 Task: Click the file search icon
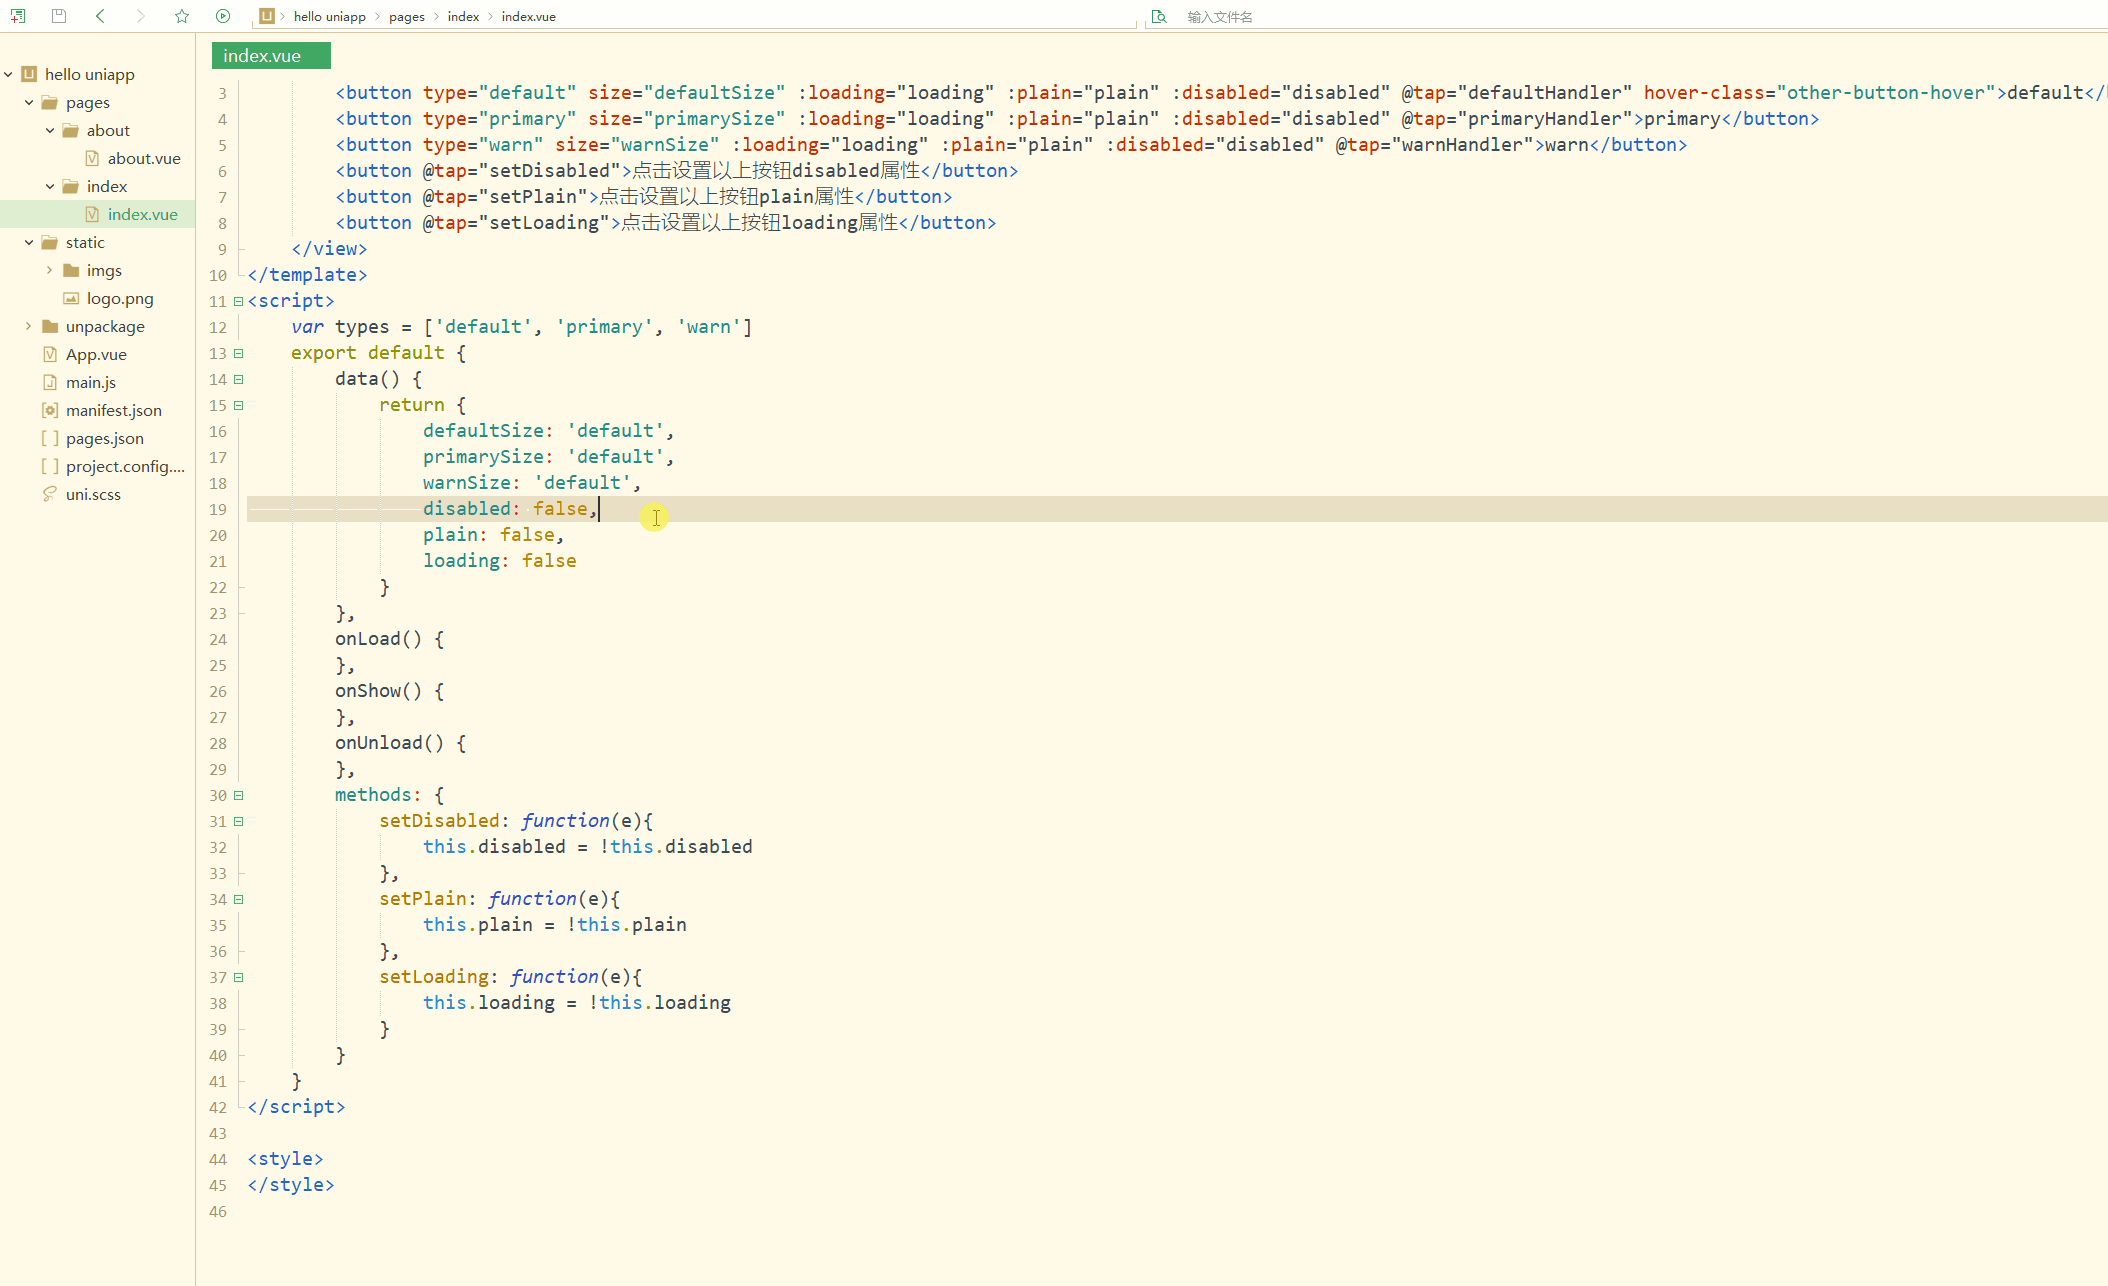coord(1159,16)
